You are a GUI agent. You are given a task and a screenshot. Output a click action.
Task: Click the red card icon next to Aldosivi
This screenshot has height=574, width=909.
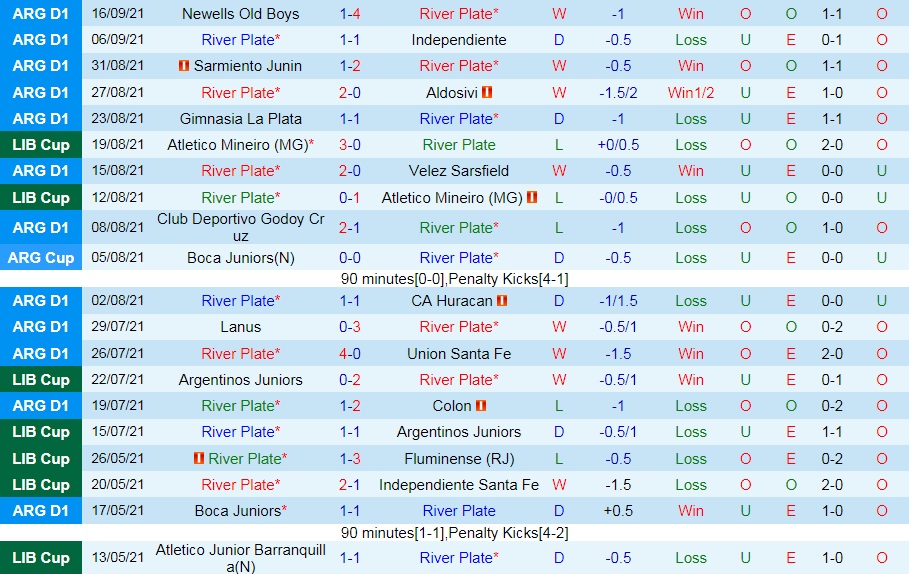(487, 92)
